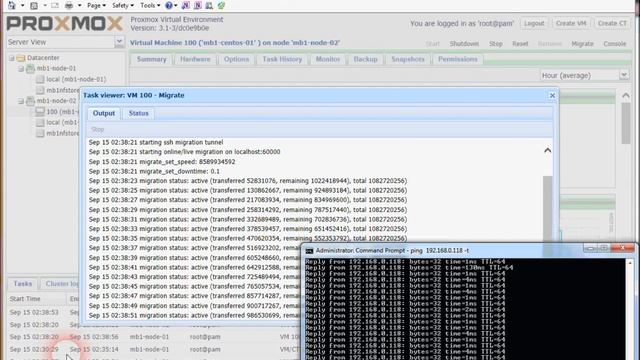The height and width of the screenshot is (360, 640).
Task: Open the Hour (average) timeframe dropdown
Action: 623,75
